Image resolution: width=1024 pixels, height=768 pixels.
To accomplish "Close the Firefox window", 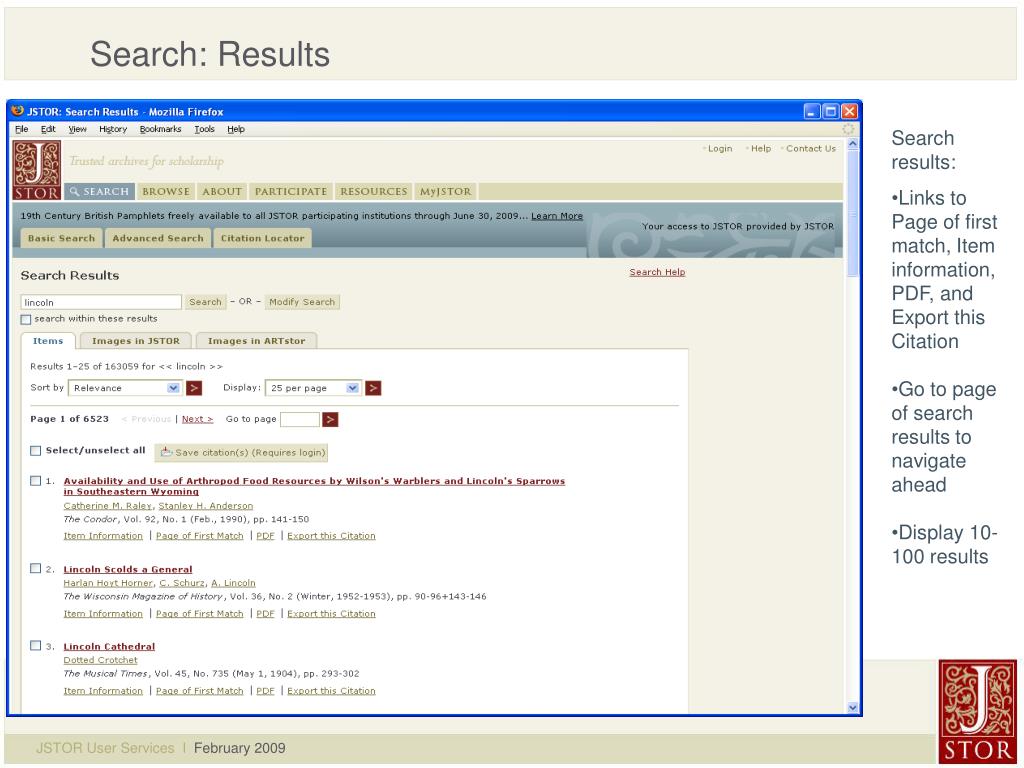I will [849, 112].
